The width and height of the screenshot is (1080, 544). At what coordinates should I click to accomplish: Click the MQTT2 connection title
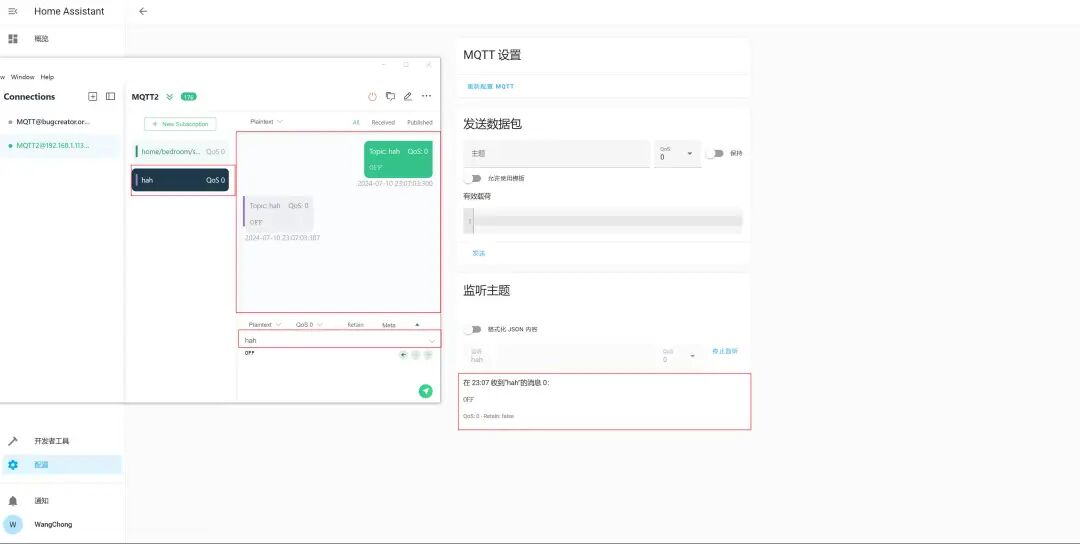click(145, 96)
